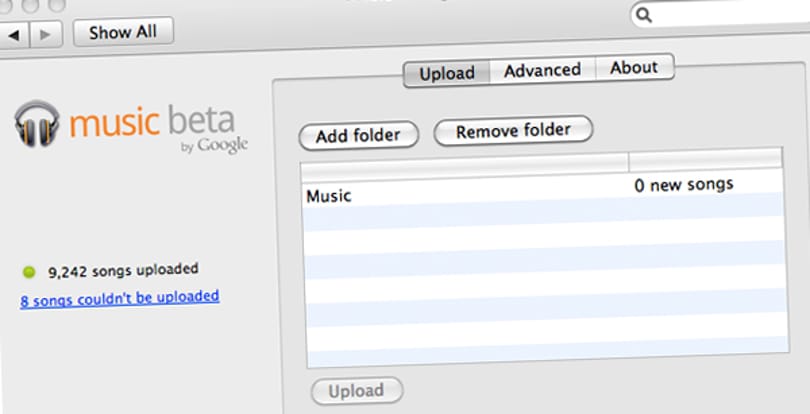Screen dimensions: 810x414
Task: Click the magnifying glass search icon
Action: pos(644,15)
